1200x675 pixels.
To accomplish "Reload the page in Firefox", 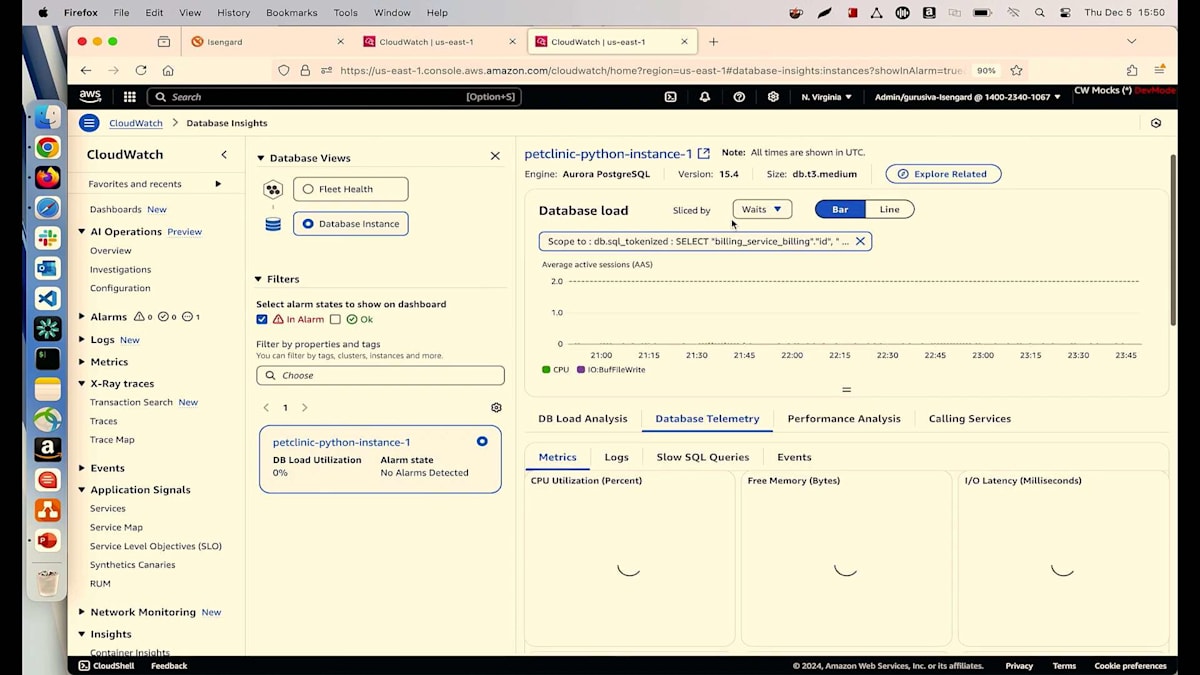I will click(141, 70).
